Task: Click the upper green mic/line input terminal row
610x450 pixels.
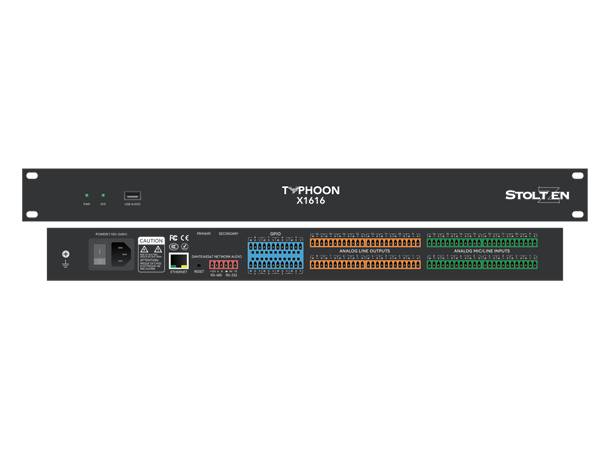Action: tap(482, 243)
